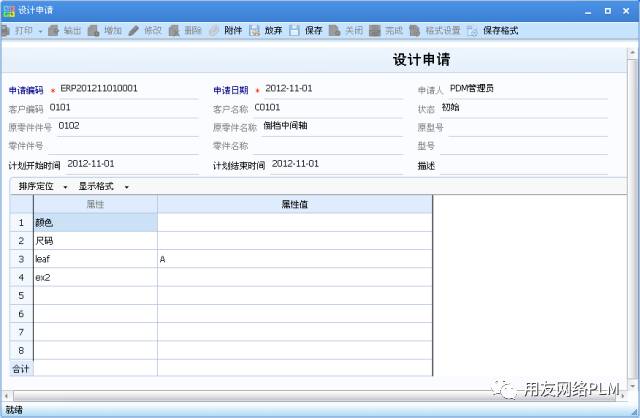
Task: Click the 修改 (edit) pencil icon
Action: (x=135, y=31)
